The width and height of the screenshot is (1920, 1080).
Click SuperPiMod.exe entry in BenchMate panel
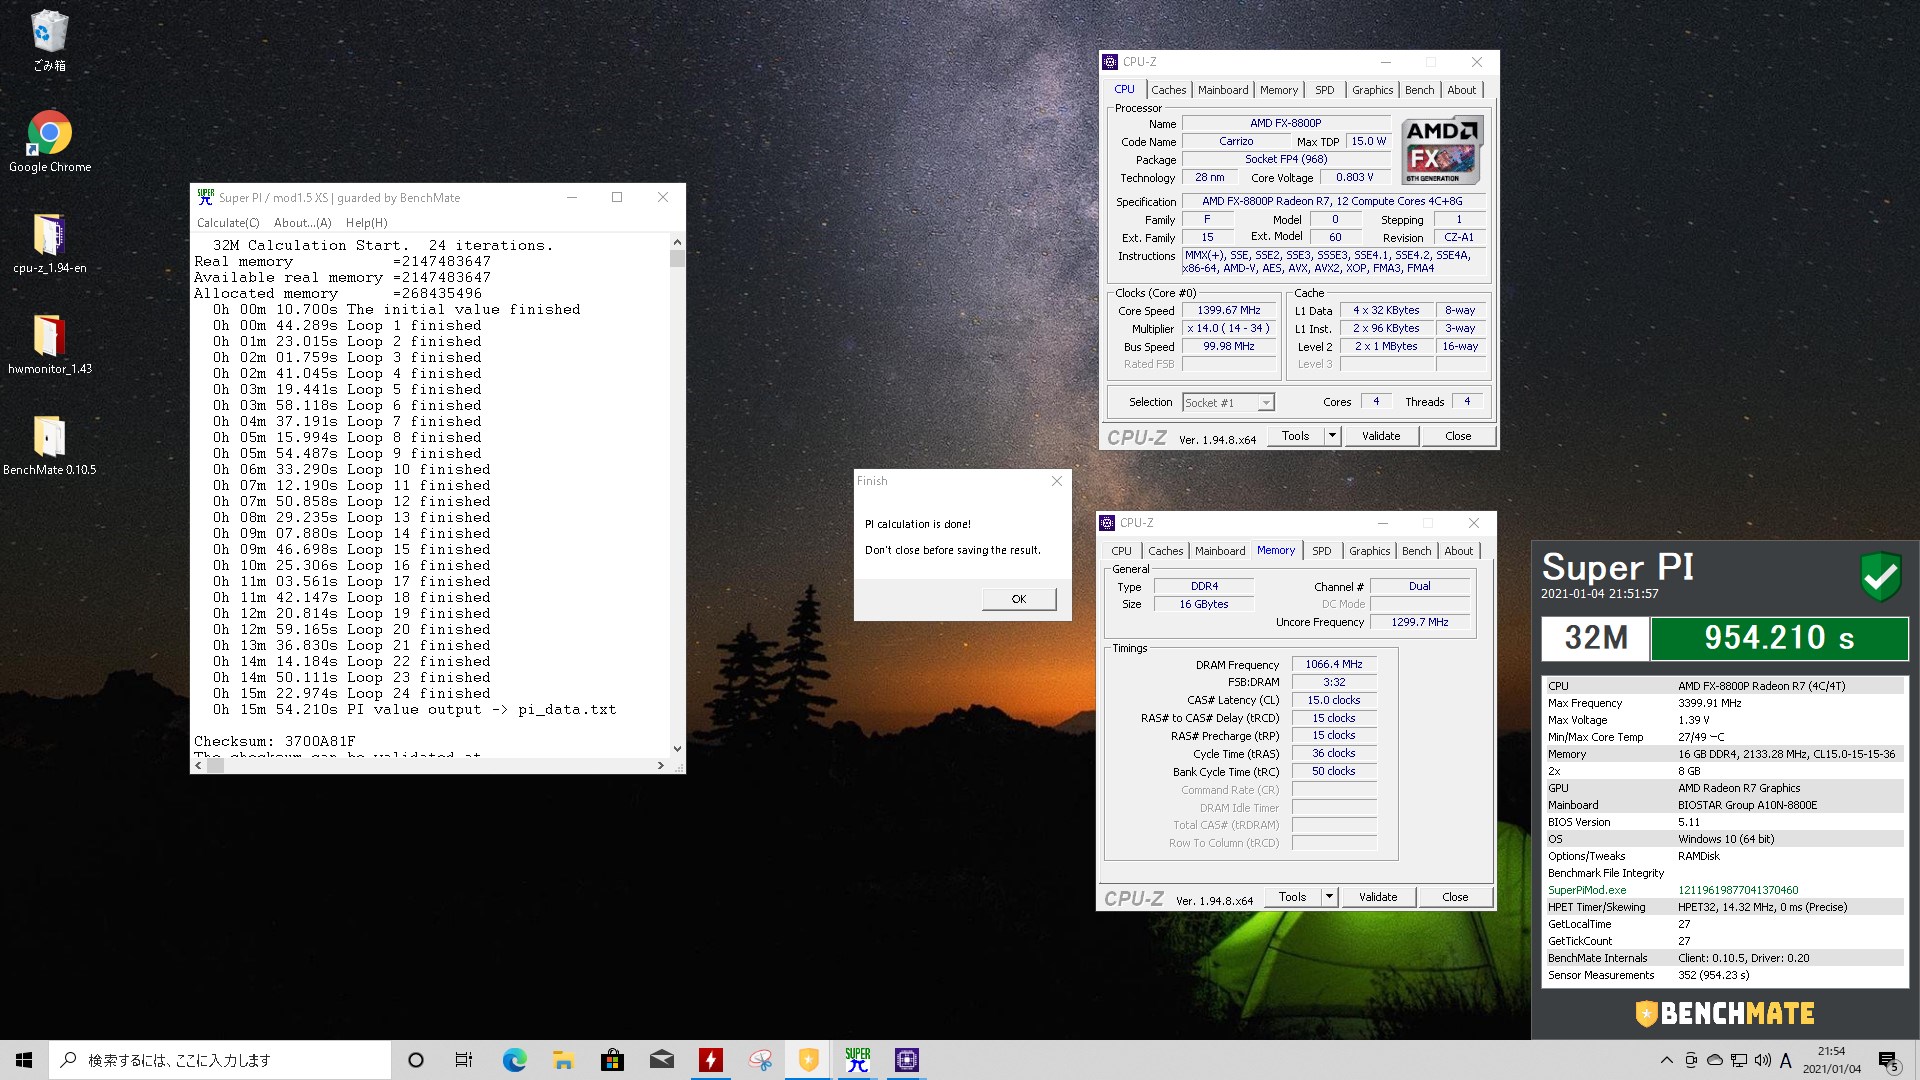1586,890
